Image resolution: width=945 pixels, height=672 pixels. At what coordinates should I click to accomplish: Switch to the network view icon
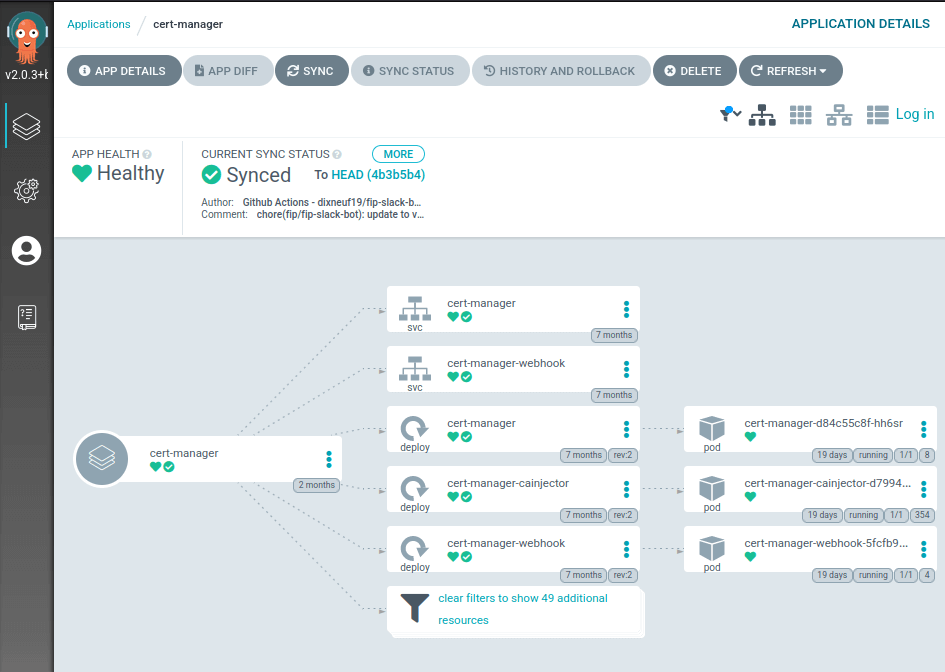[839, 115]
